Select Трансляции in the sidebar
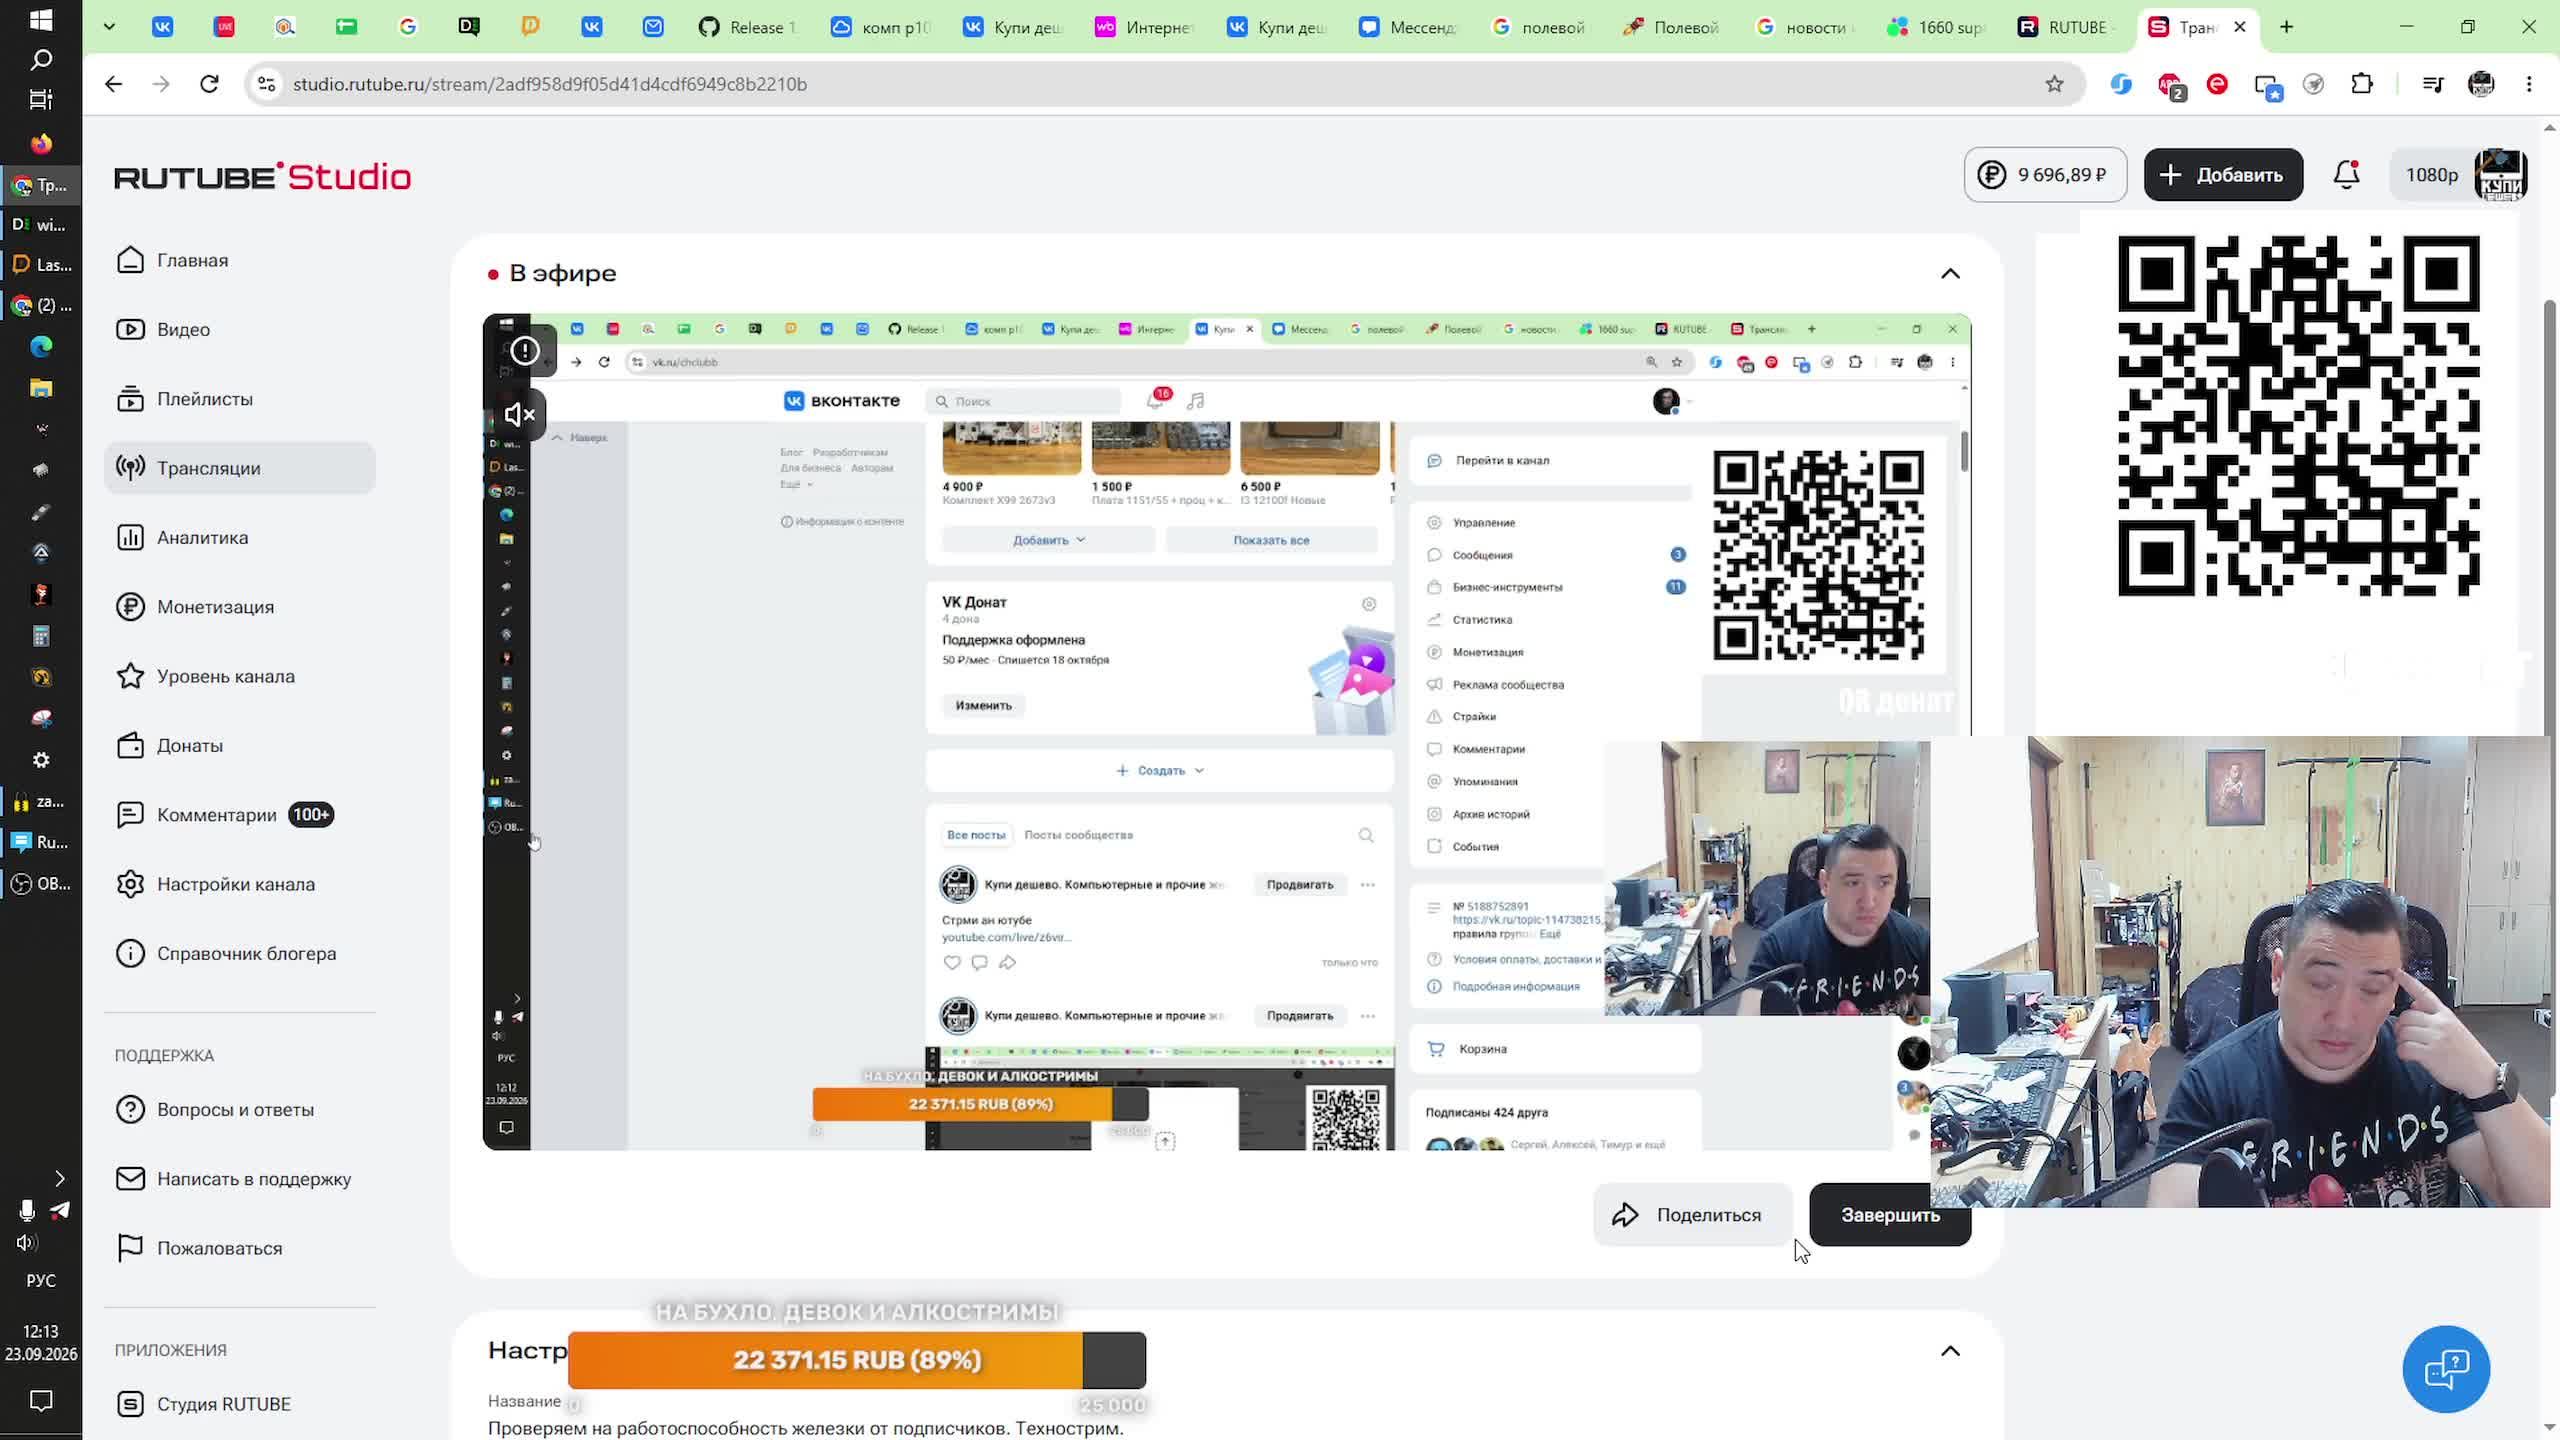The image size is (2560, 1440). click(239, 468)
